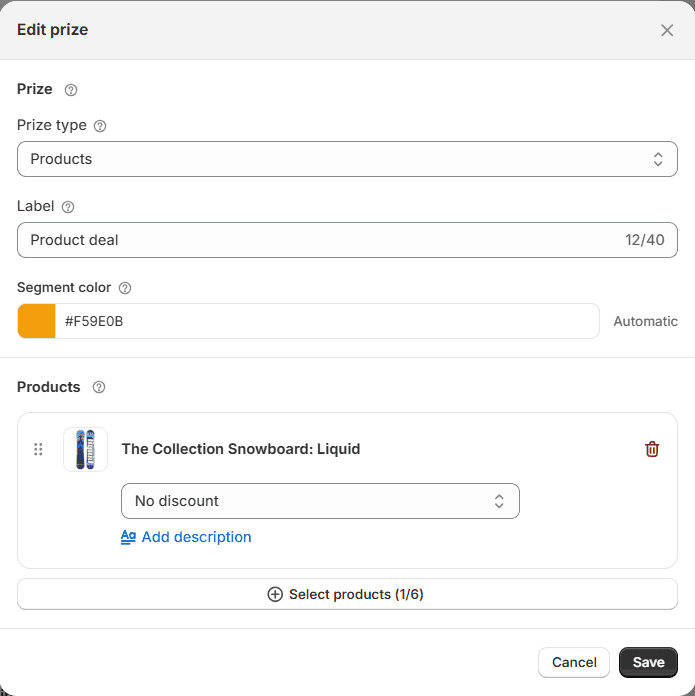Click Add description link
695x696 pixels.
coord(186,537)
